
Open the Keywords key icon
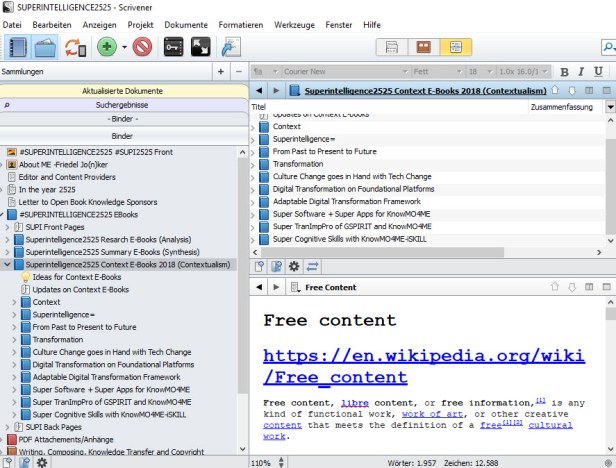(174, 47)
